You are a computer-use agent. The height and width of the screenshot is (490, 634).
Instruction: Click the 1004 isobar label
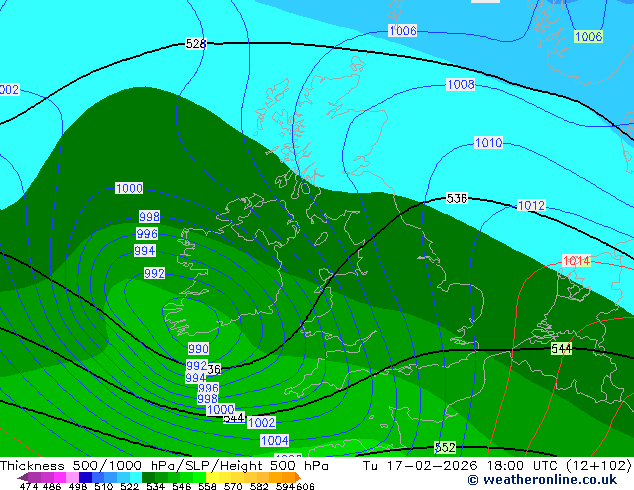point(275,441)
